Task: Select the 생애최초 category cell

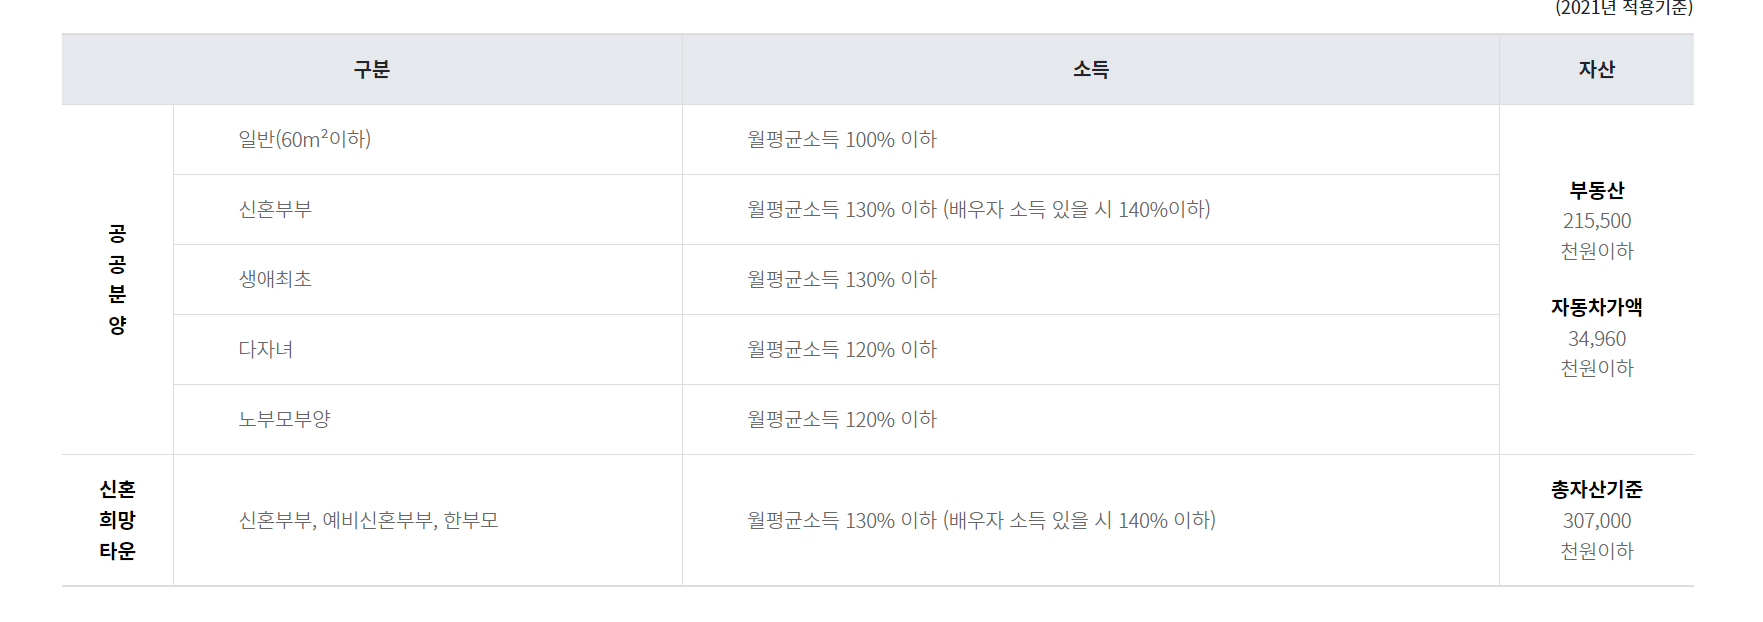Action: point(275,279)
